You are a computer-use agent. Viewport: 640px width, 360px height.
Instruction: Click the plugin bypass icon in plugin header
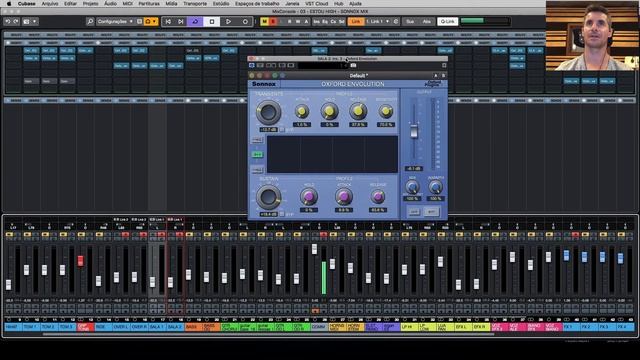[x=251, y=65]
